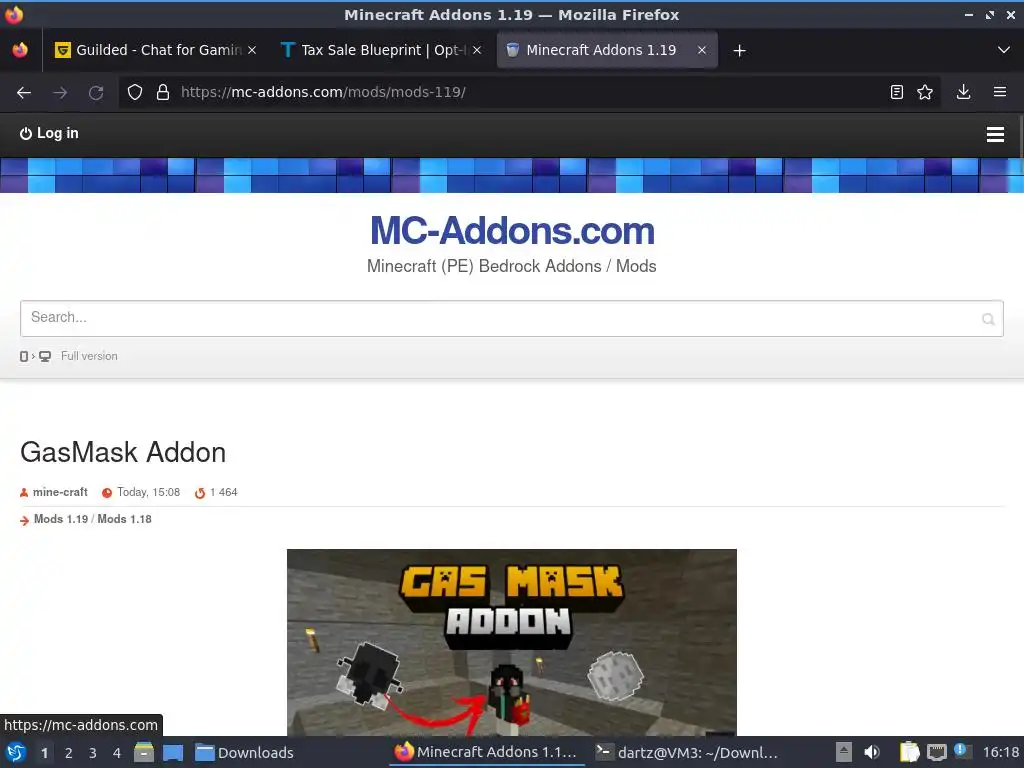
Task: Switch to Guilded - Chat for Gaming tab
Action: 155,50
